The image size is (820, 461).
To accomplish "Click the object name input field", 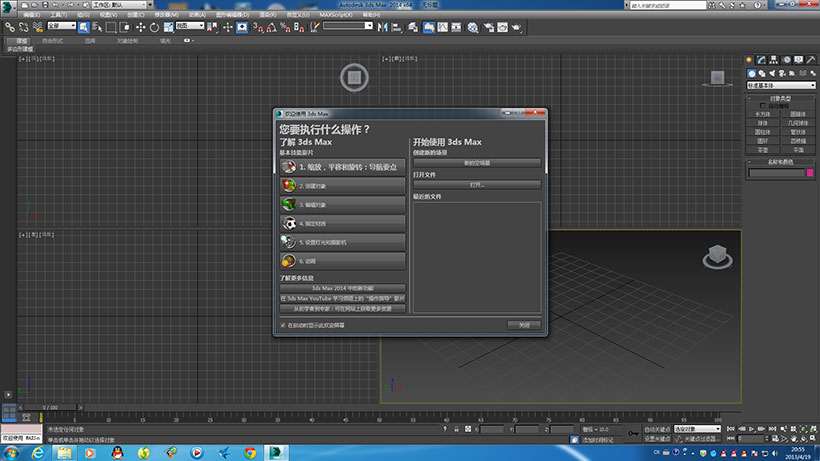I will 777,172.
